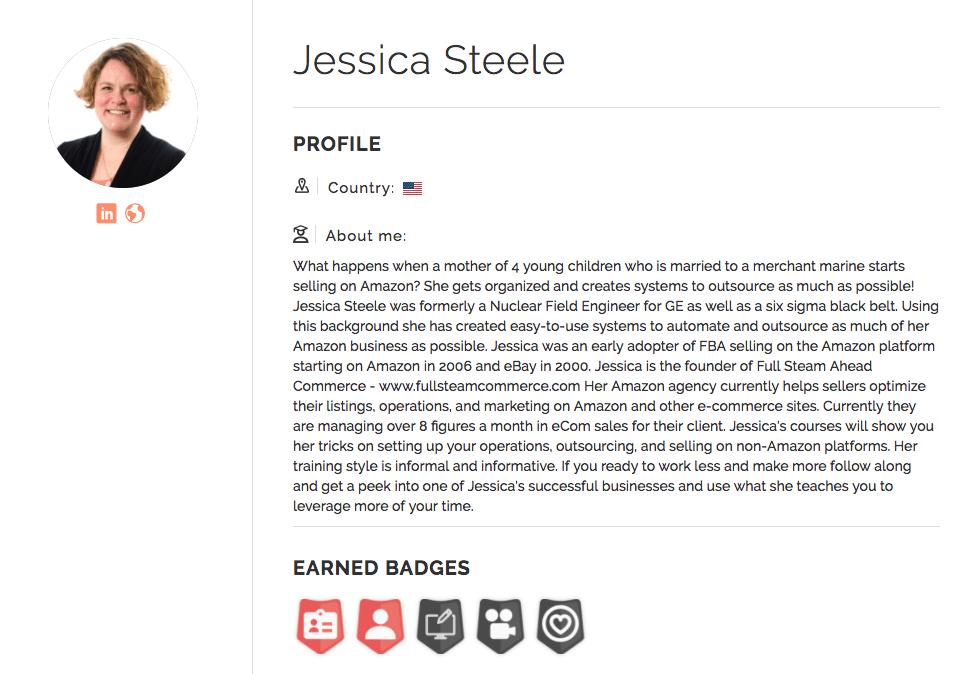Select the red user silhouette badge
This screenshot has width=968, height=674.
point(380,625)
